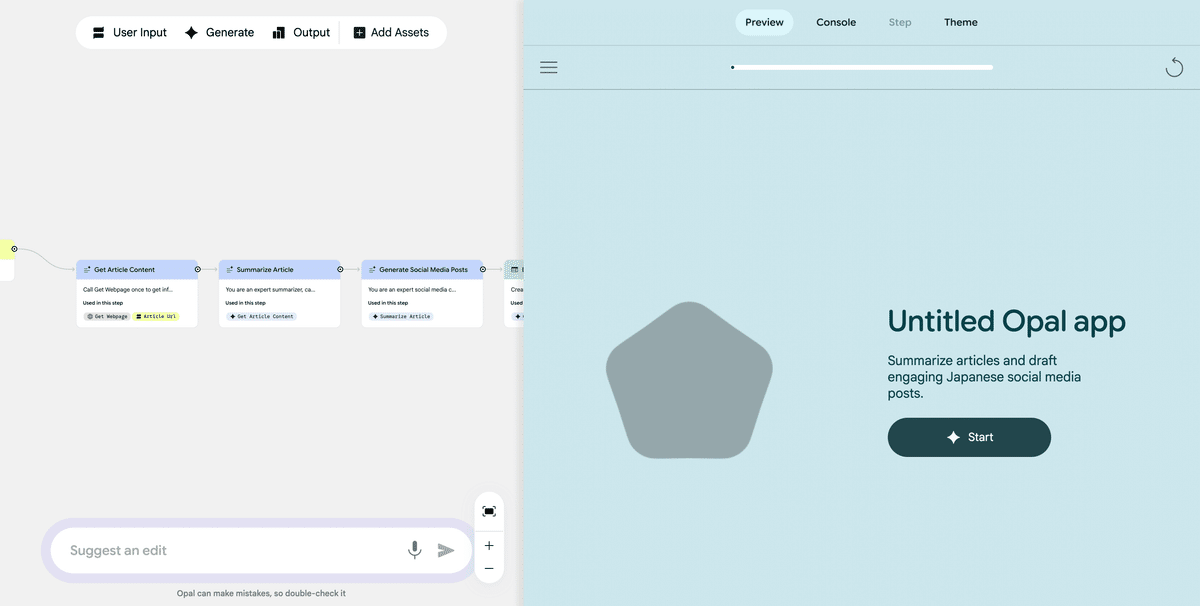Click inside the Suggest an edit field

pos(200,550)
